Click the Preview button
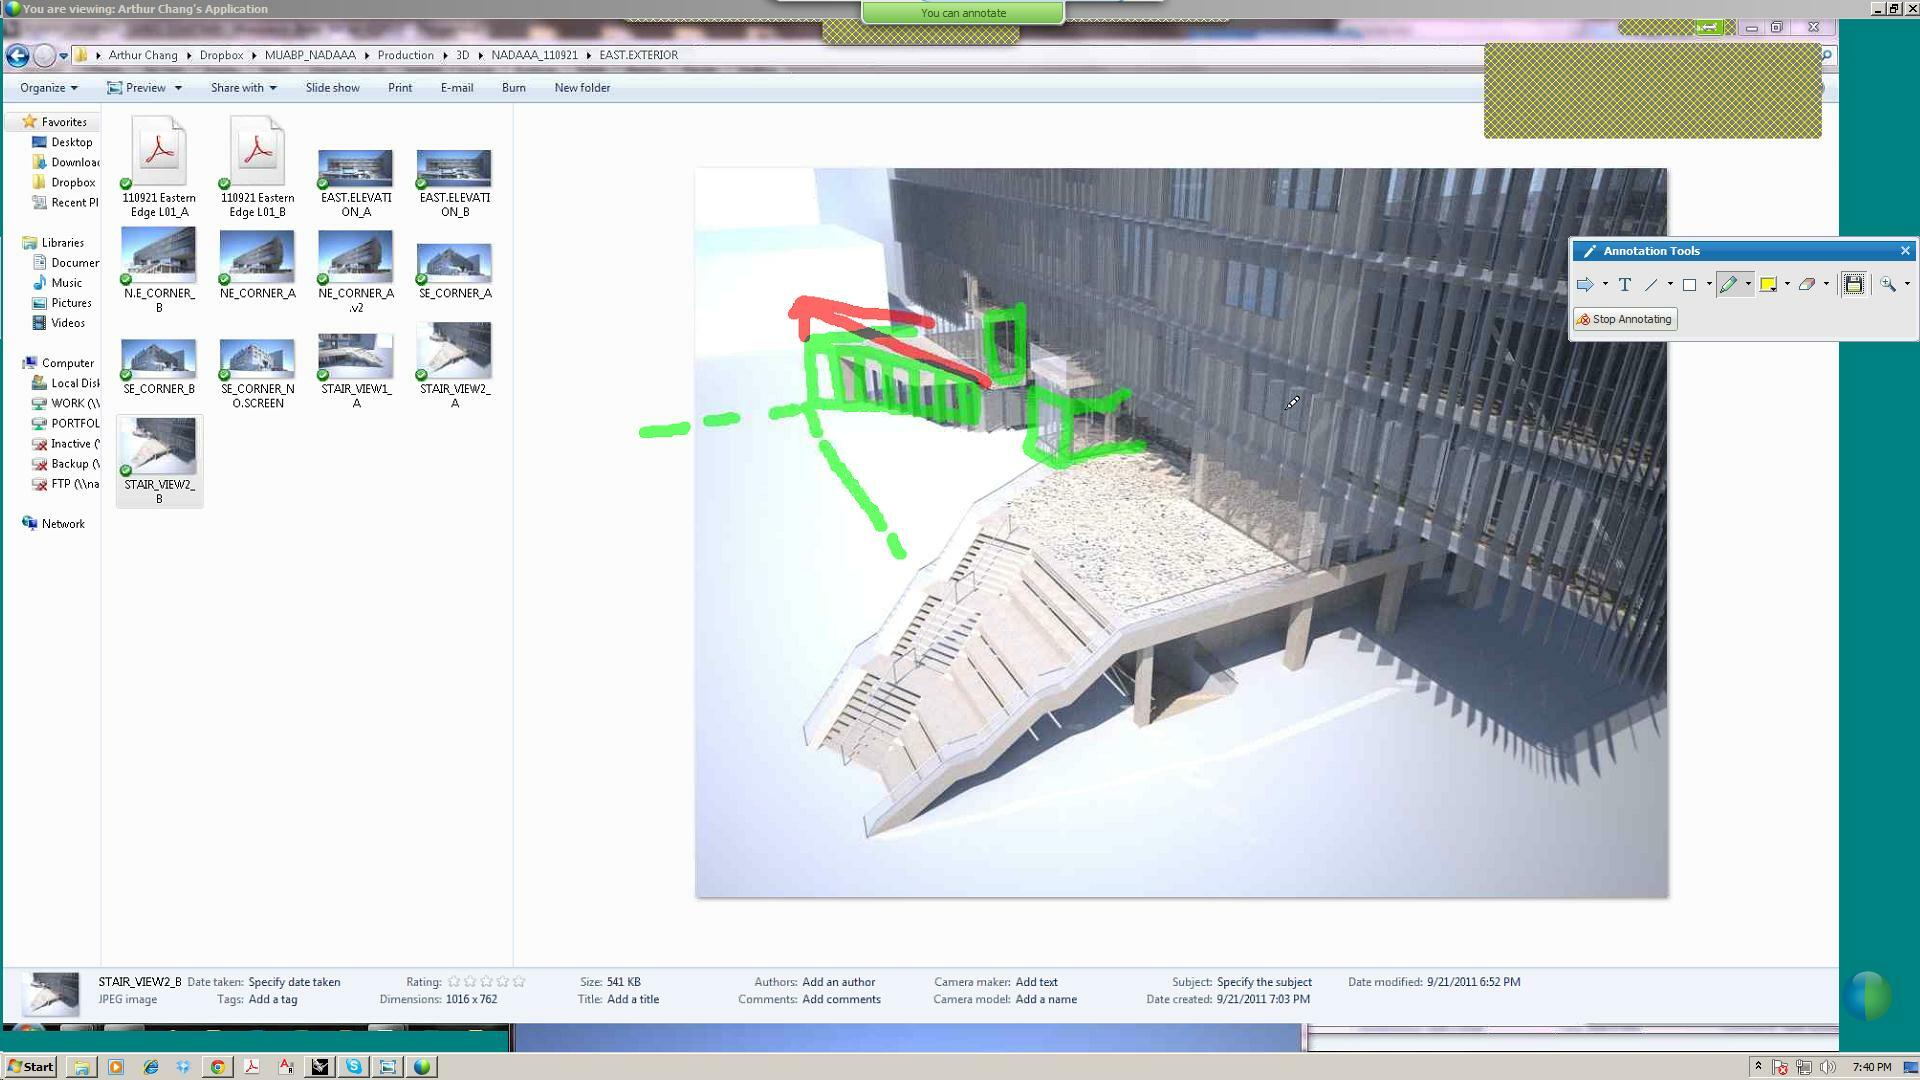 137,88
